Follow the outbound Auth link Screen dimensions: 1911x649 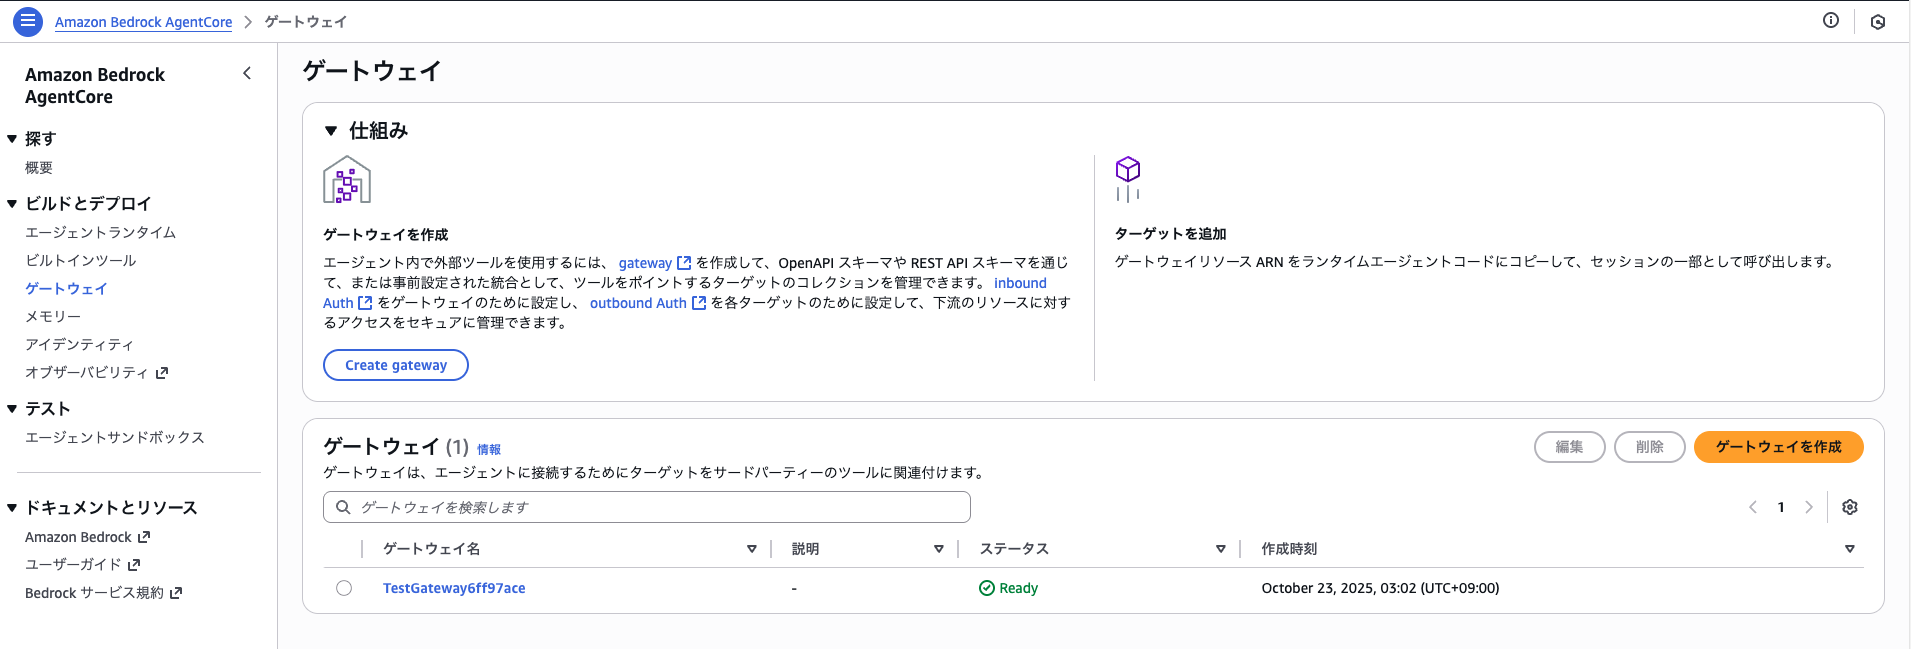(x=638, y=303)
